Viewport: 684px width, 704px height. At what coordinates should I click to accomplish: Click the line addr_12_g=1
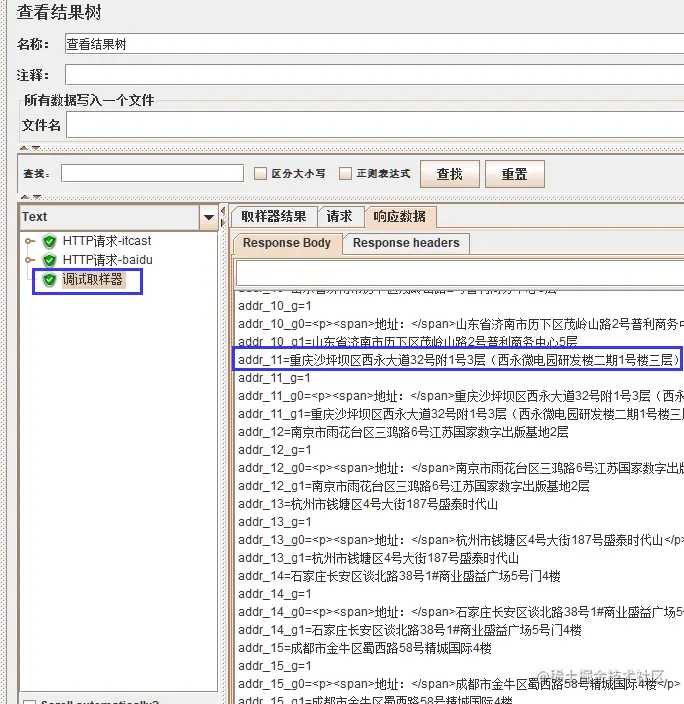click(x=274, y=450)
